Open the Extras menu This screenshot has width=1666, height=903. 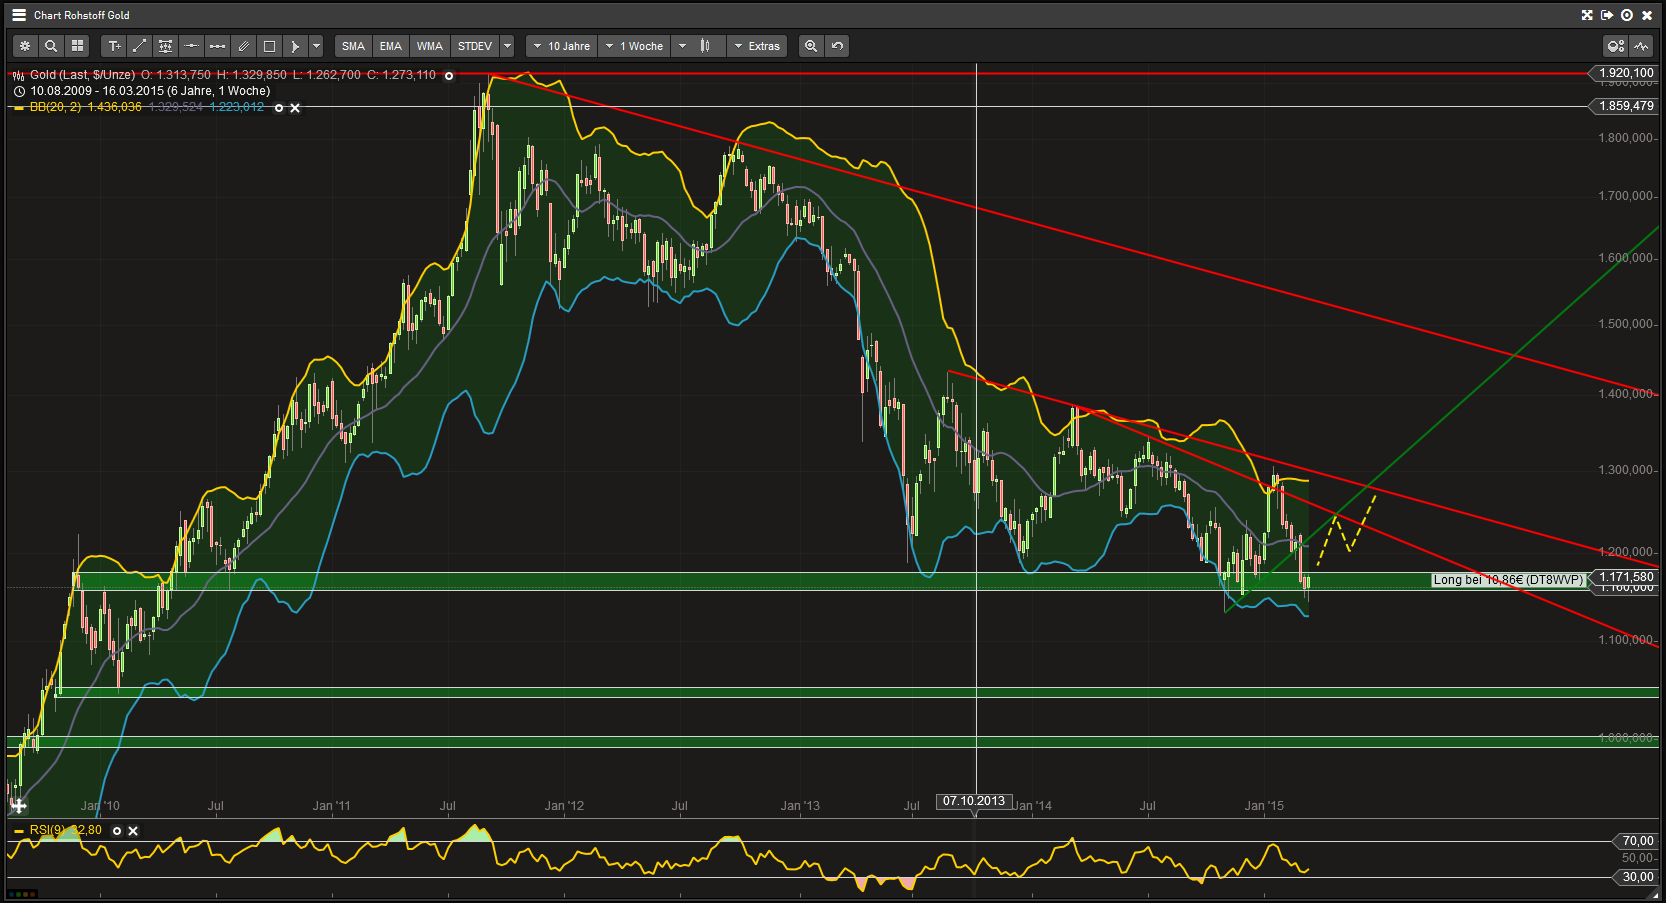tap(757, 46)
